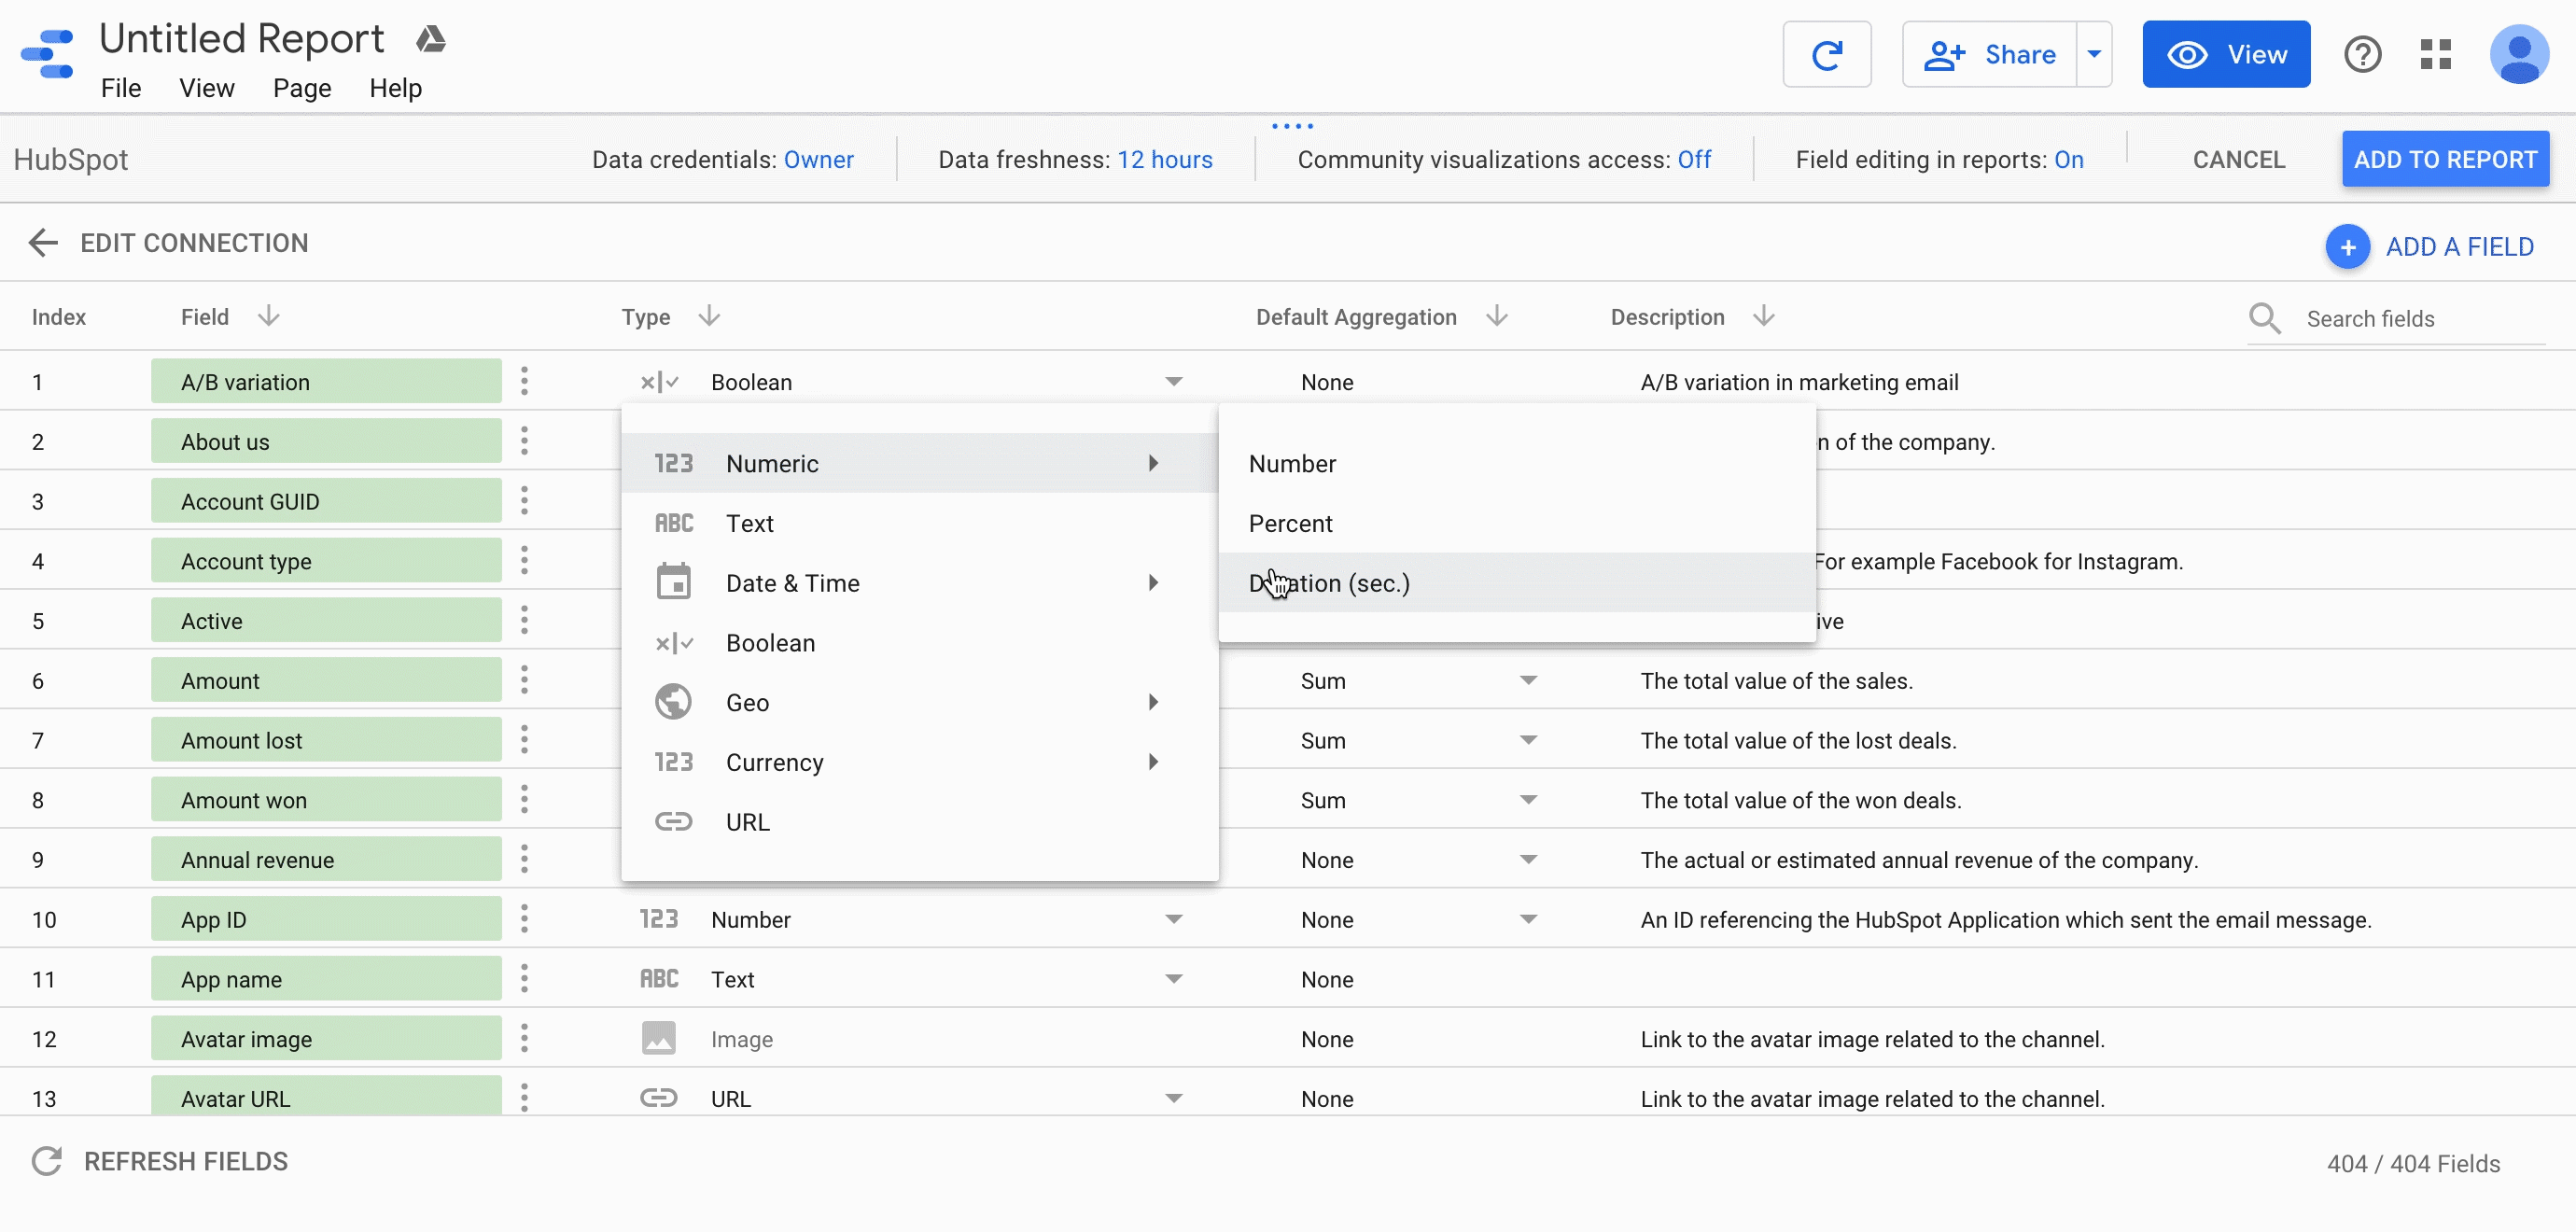The width and height of the screenshot is (2576, 1232).
Task: Open the File menu
Action: [x=121, y=88]
